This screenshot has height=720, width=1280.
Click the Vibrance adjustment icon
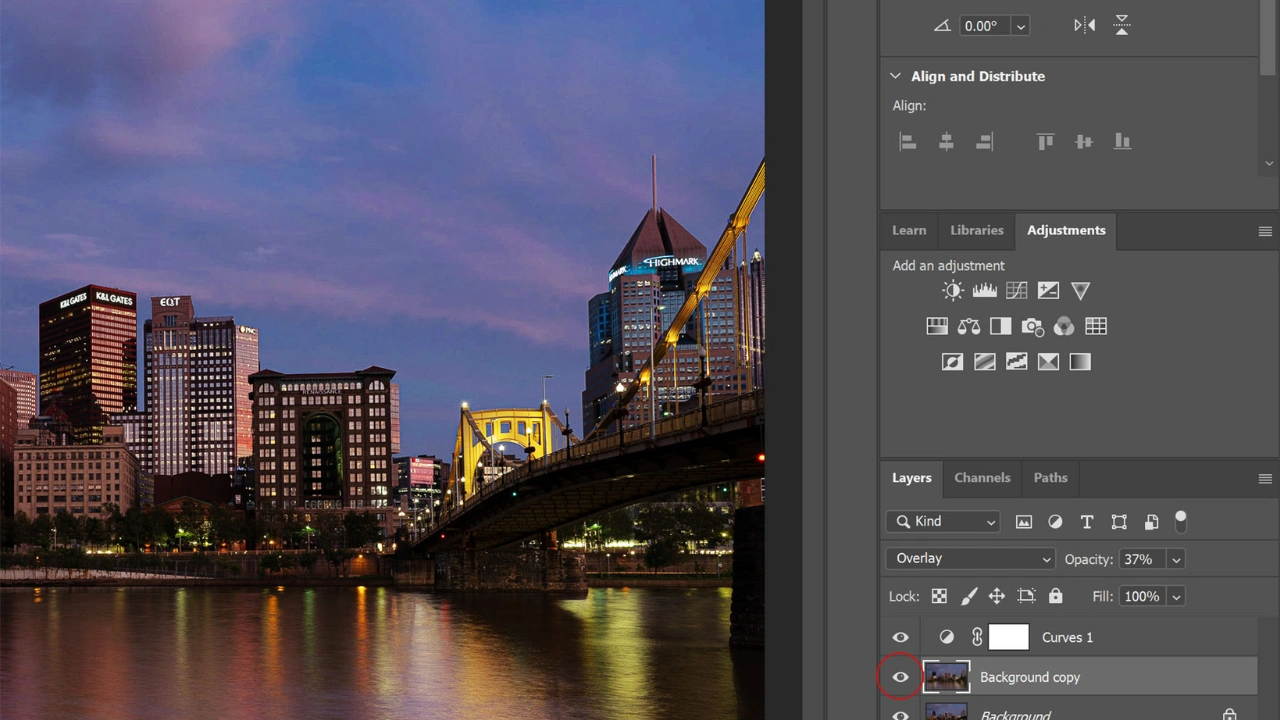tap(1080, 291)
